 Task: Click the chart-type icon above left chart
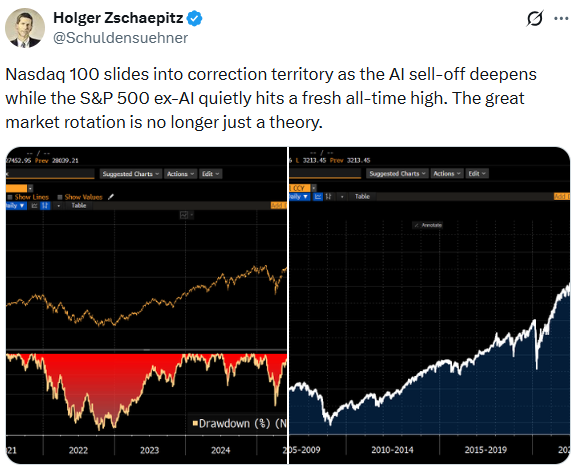click(x=184, y=215)
